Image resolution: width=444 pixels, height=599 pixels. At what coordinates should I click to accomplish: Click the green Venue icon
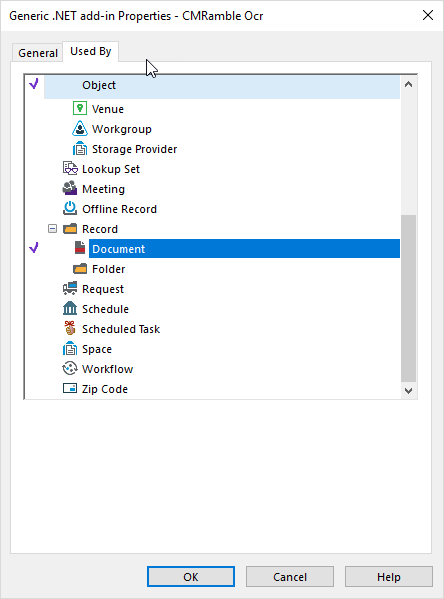coord(79,108)
